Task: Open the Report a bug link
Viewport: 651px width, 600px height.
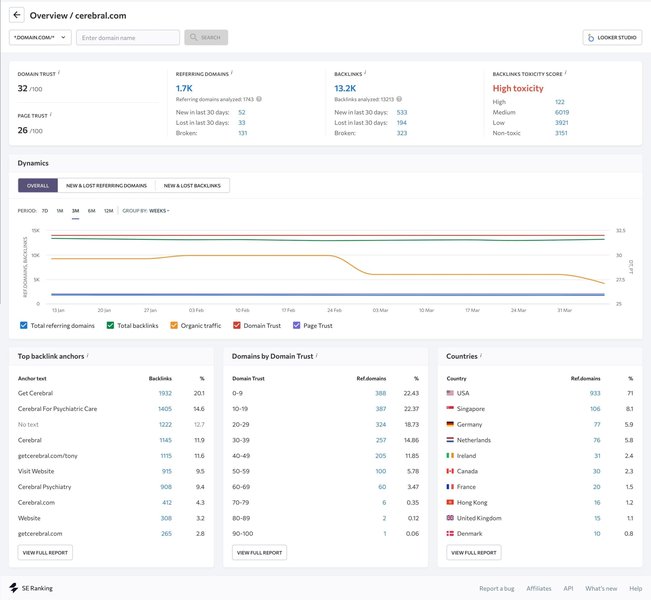Action: click(497, 588)
